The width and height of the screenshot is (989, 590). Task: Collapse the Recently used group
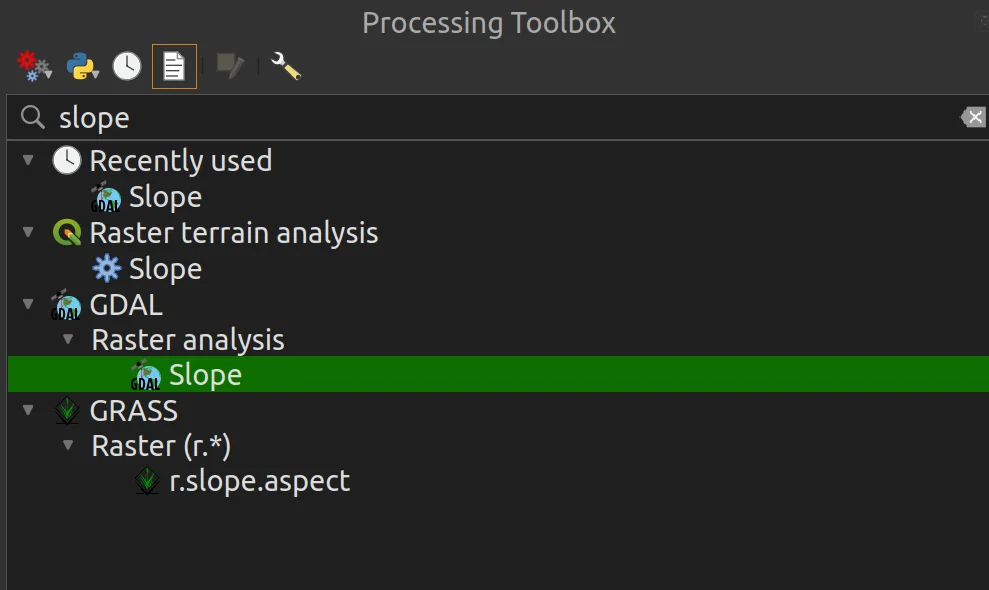pos(28,160)
